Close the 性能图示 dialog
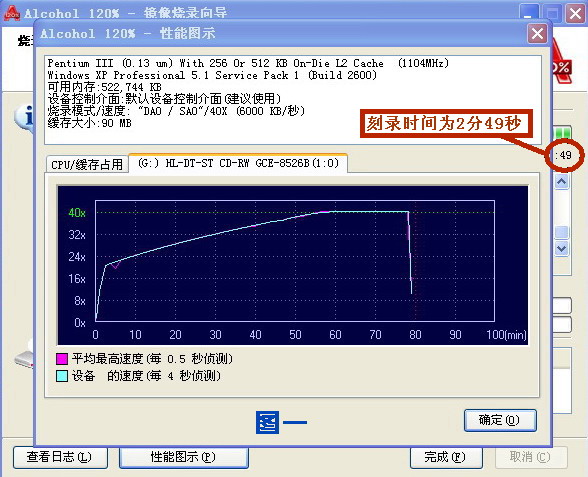The height and width of the screenshot is (477, 588). coord(537,34)
